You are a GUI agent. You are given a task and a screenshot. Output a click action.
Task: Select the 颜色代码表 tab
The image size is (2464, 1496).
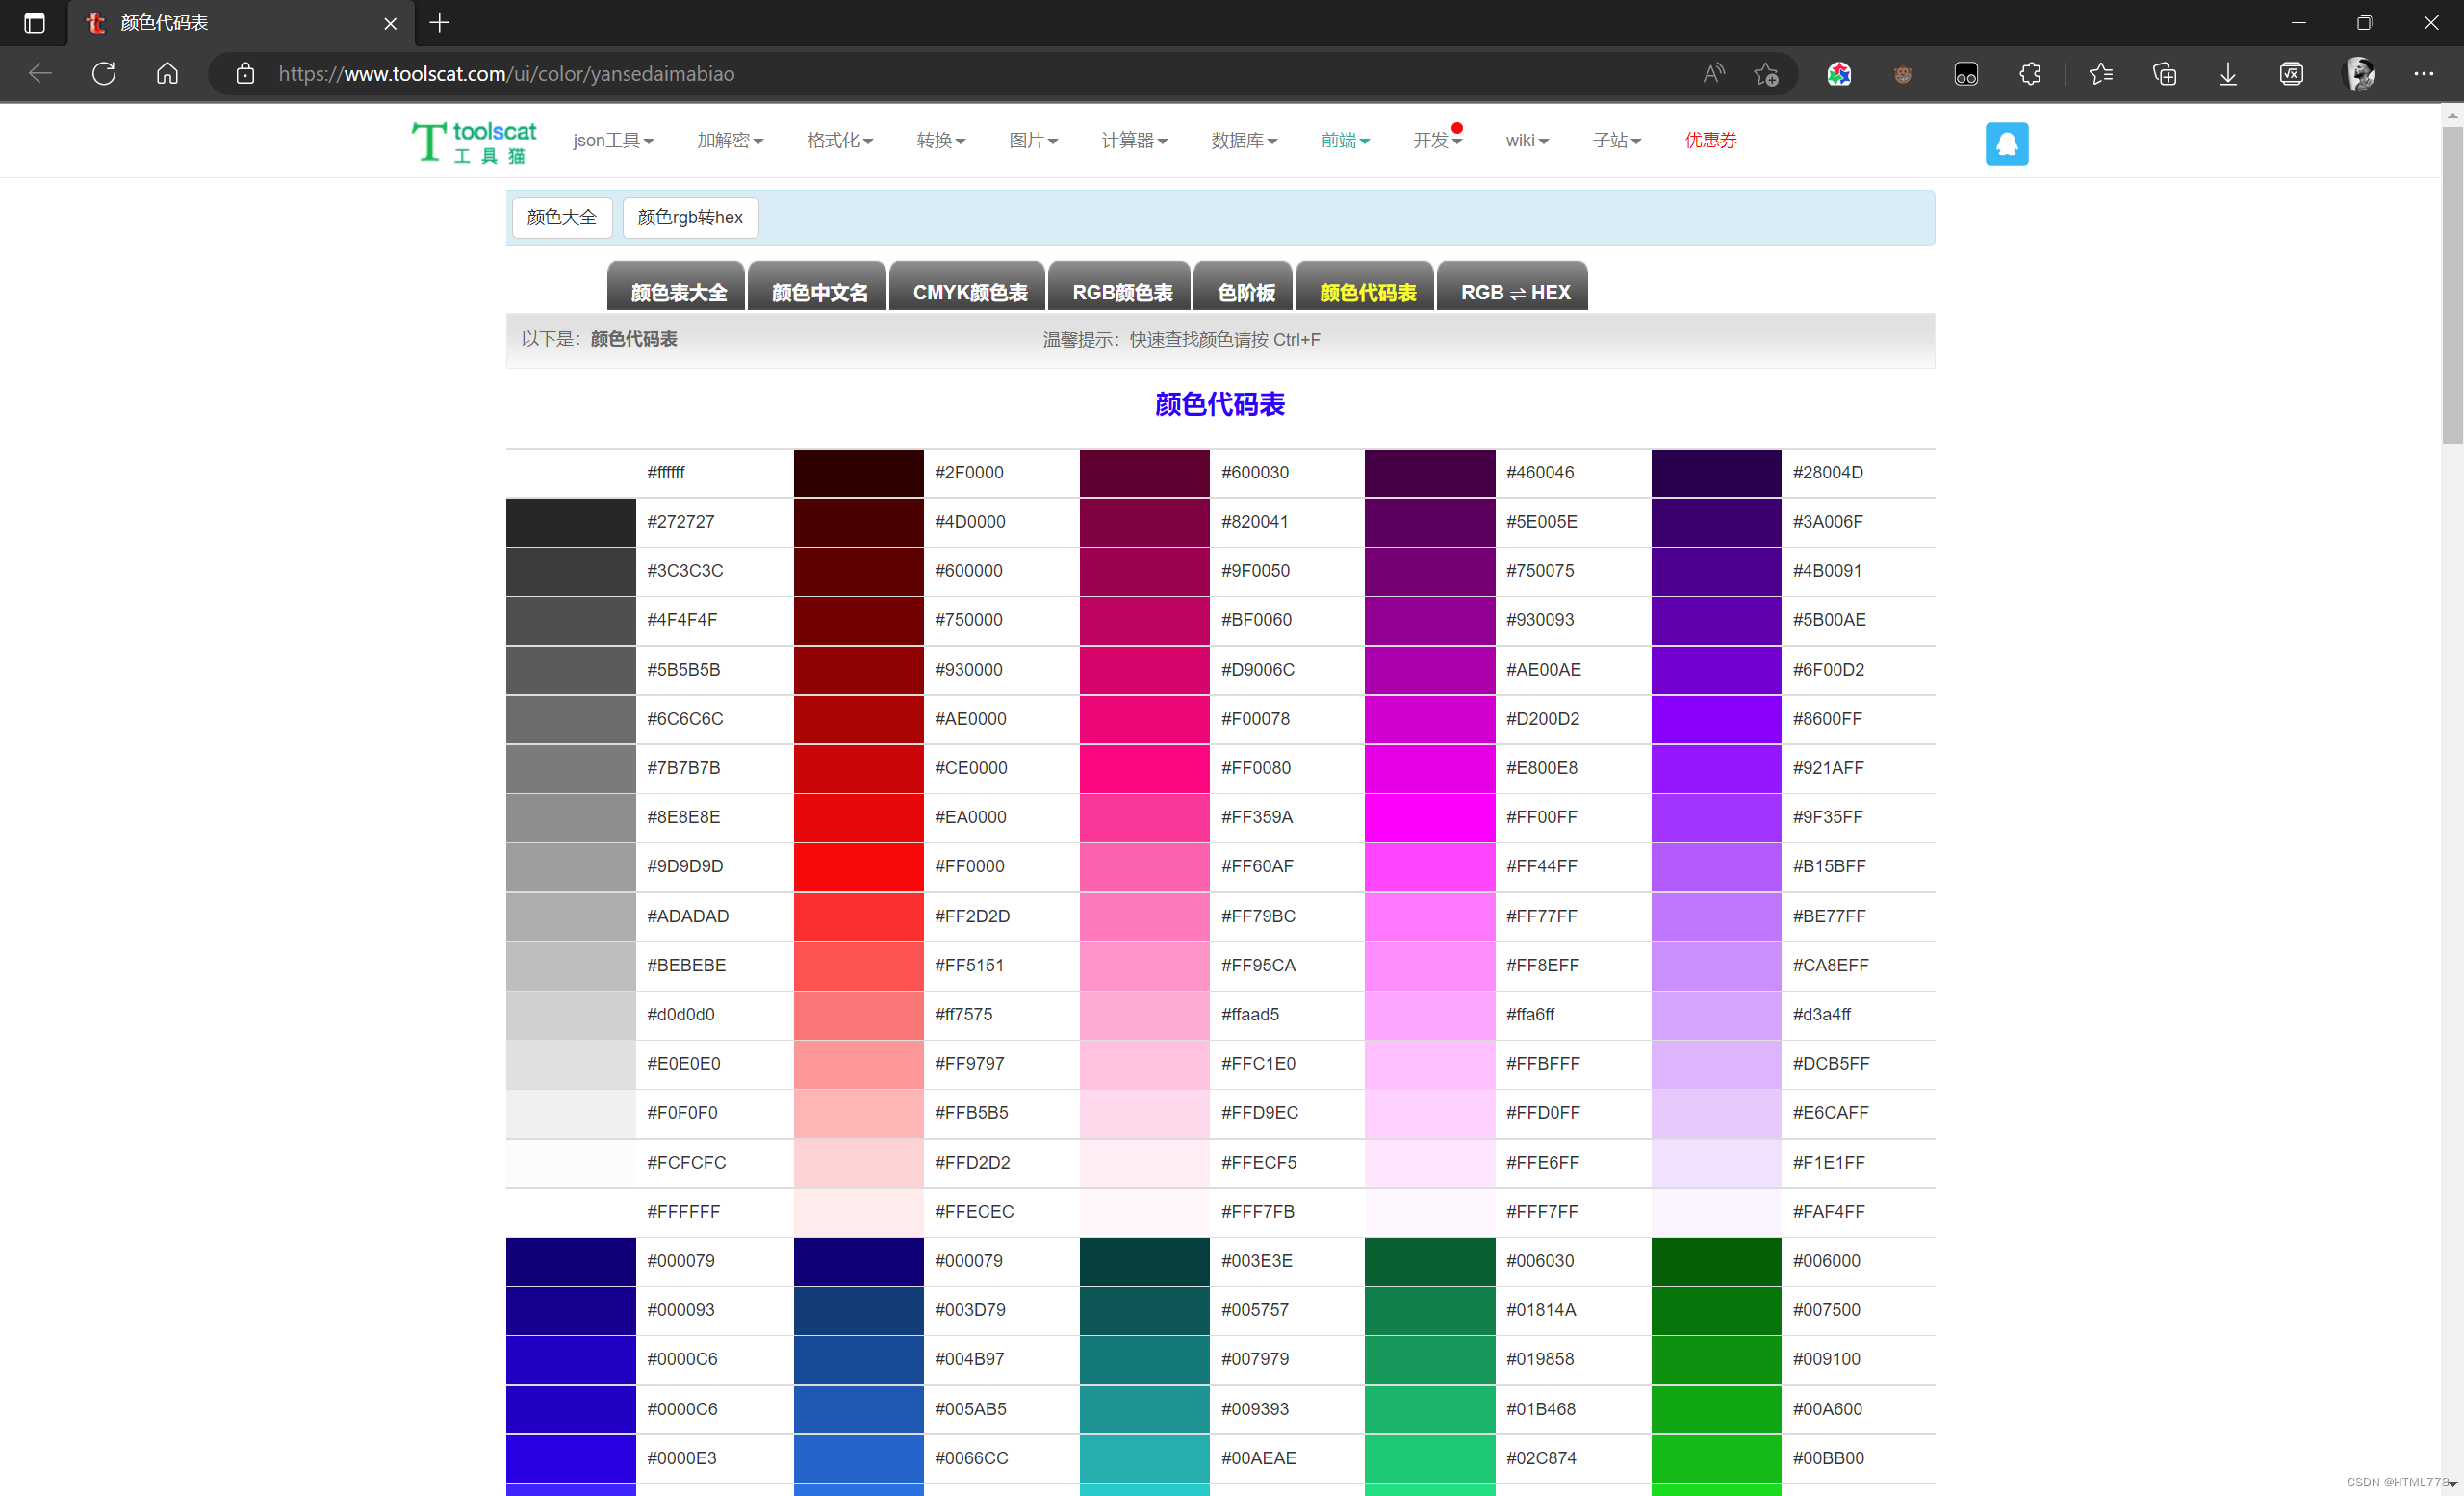(1366, 287)
